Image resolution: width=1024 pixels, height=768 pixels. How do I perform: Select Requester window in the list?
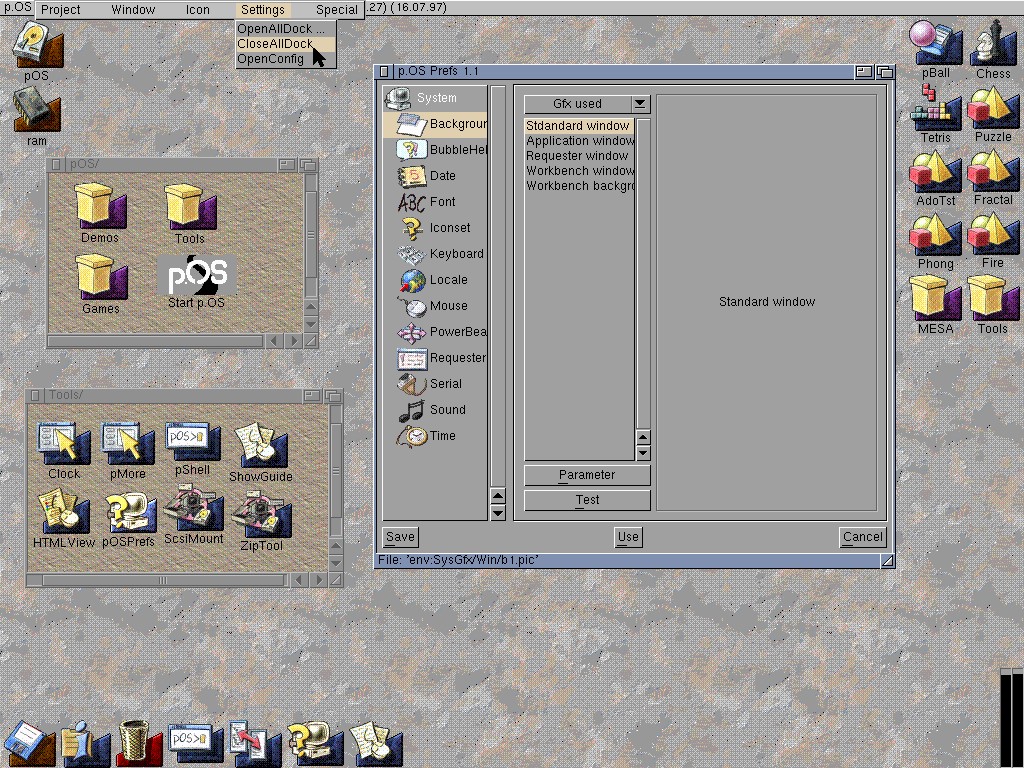(577, 156)
